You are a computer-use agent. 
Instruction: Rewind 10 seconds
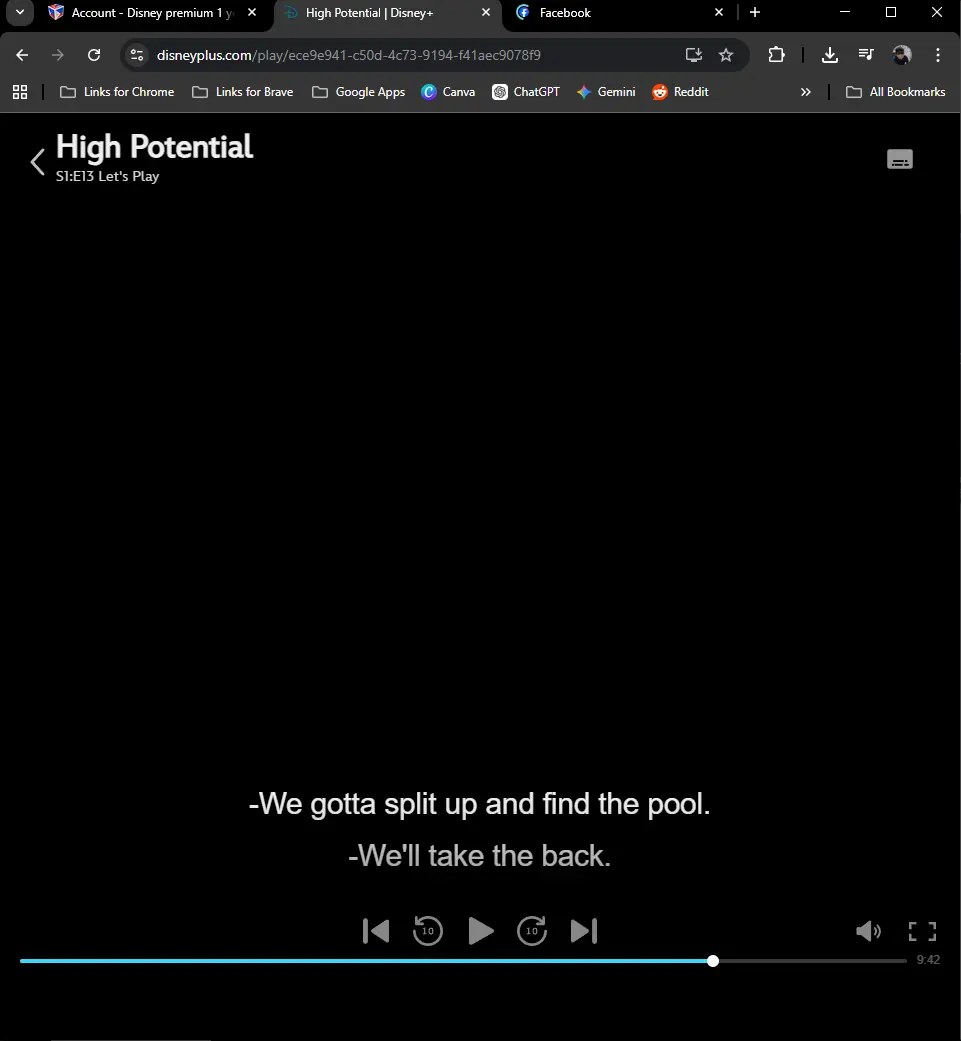coord(428,931)
